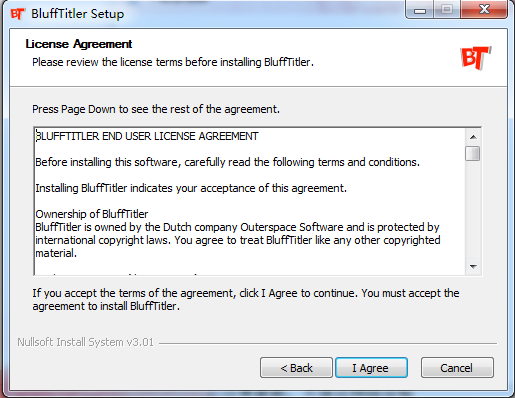This screenshot has width=515, height=398.
Task: Click the scrollbar down arrow in license box
Action: pyautogui.click(x=473, y=266)
